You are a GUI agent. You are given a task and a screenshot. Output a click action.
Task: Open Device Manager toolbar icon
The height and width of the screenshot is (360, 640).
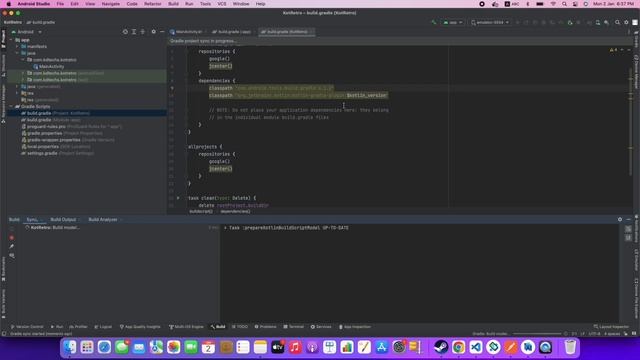pyautogui.click(x=598, y=22)
